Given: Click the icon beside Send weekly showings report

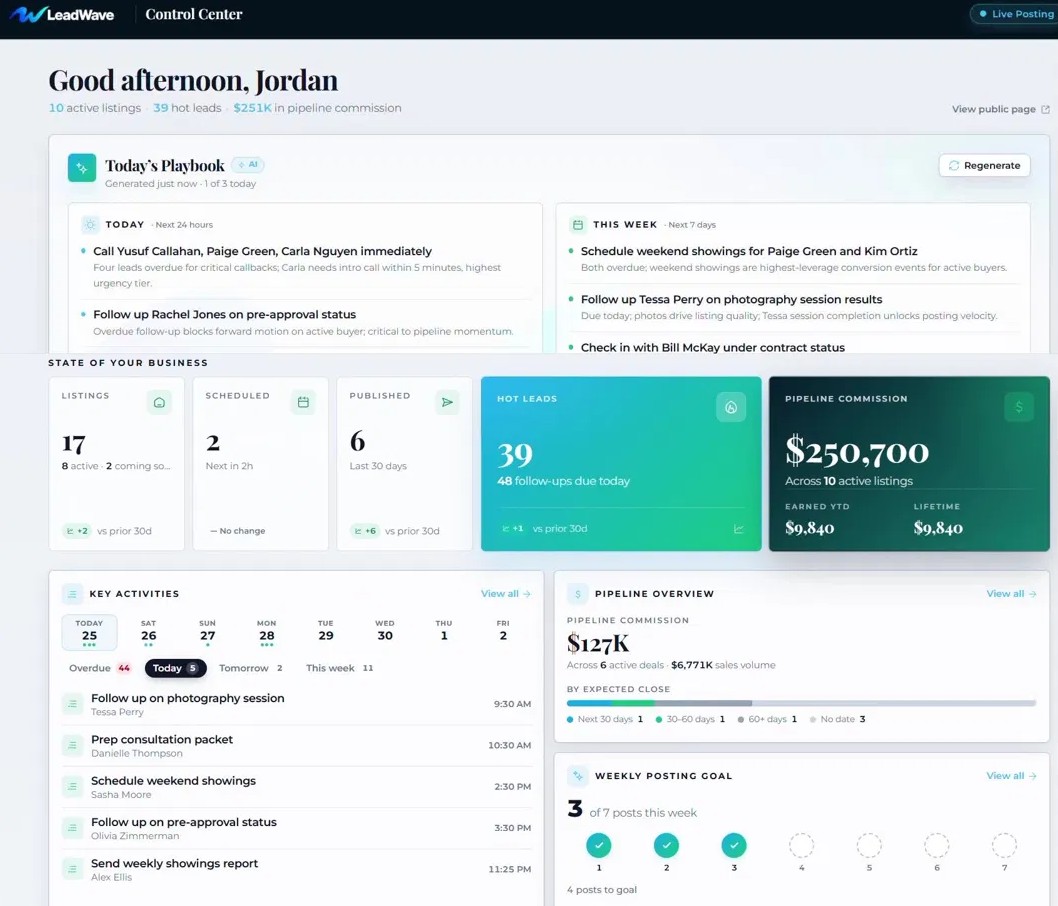Looking at the screenshot, I should pos(72,869).
